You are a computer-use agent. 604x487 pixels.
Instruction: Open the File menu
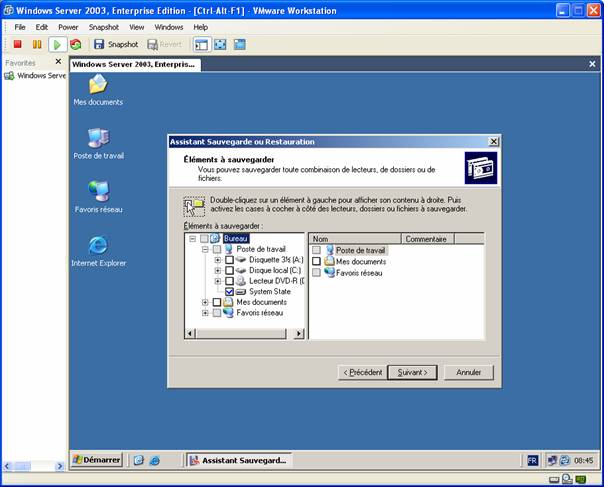20,27
